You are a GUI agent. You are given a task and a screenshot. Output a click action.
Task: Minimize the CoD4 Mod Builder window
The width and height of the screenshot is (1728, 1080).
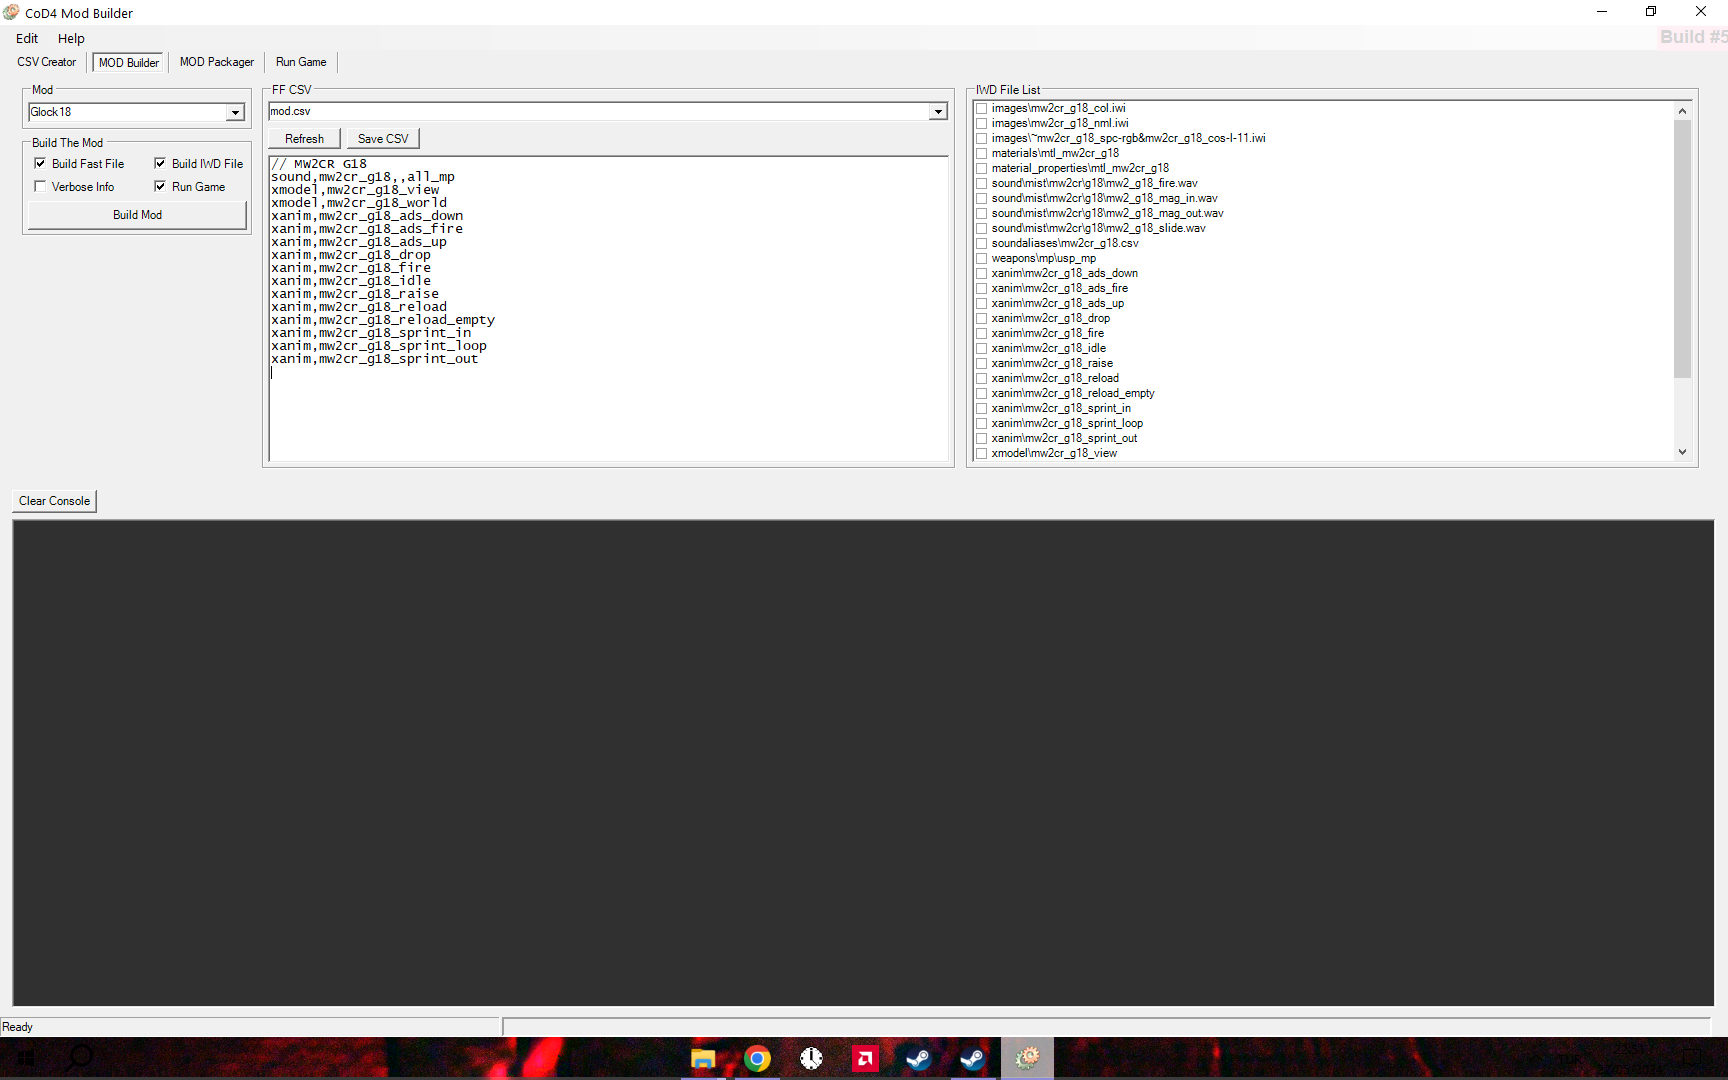pos(1602,12)
